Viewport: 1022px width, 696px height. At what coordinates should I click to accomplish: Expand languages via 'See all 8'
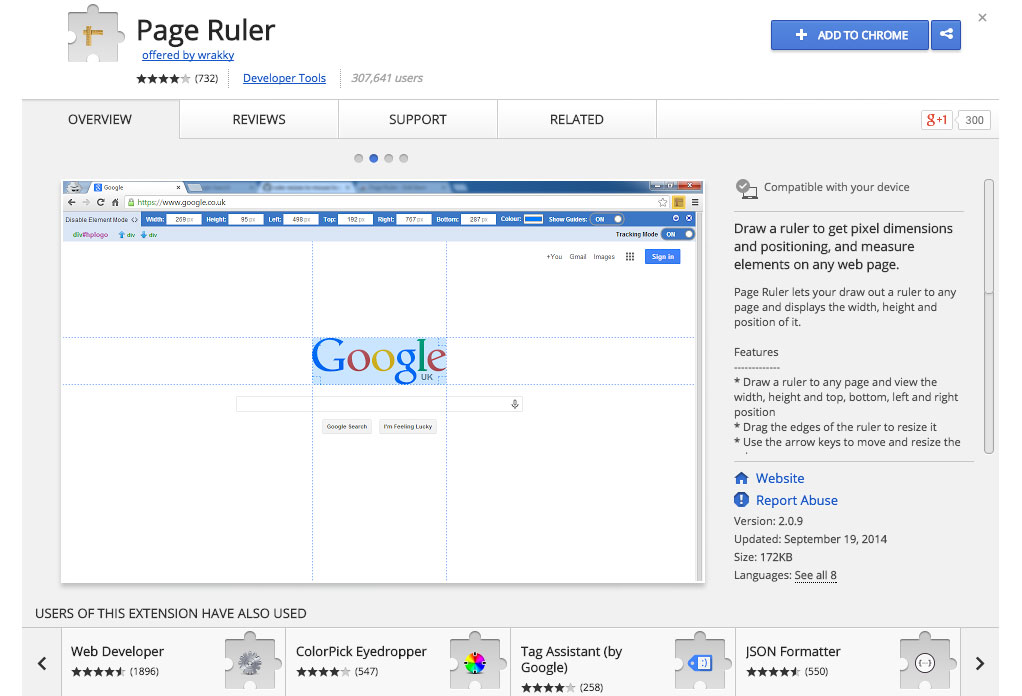click(815, 575)
